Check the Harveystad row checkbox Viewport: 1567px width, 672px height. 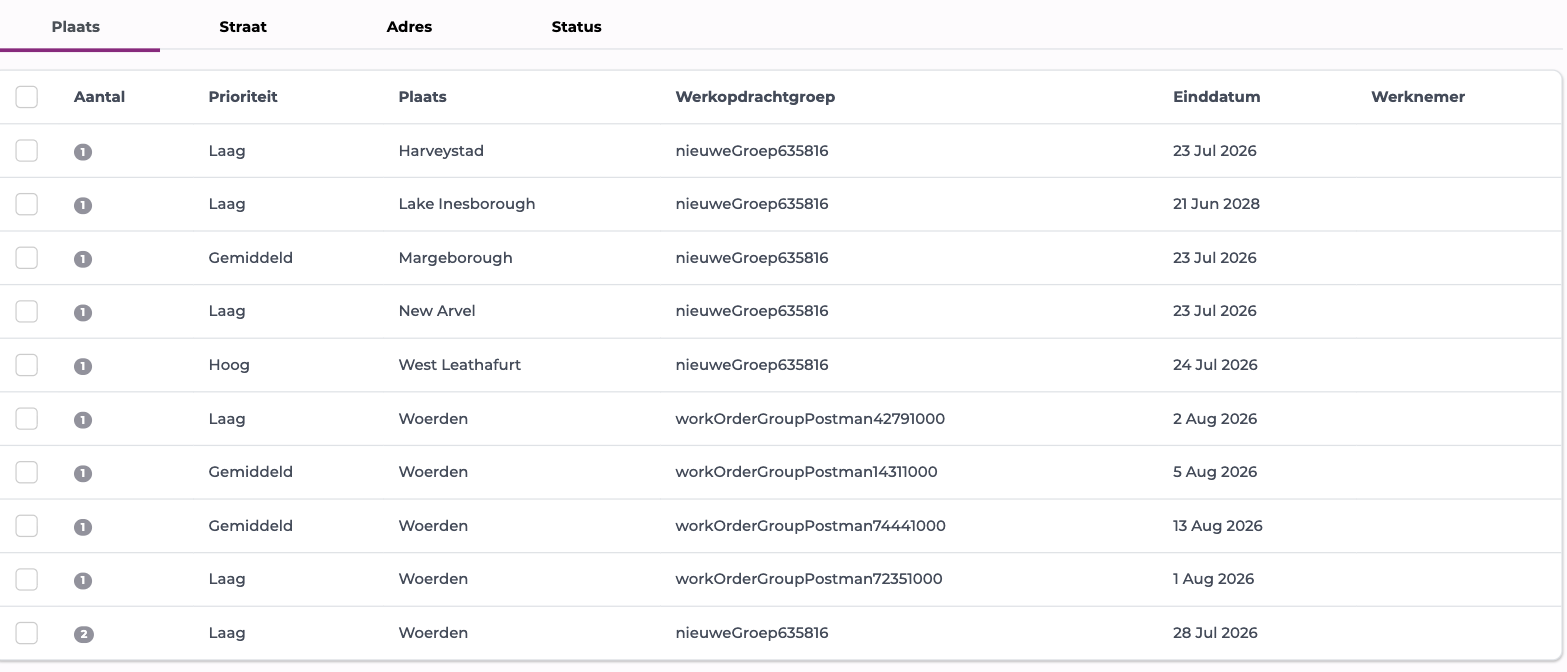point(27,151)
